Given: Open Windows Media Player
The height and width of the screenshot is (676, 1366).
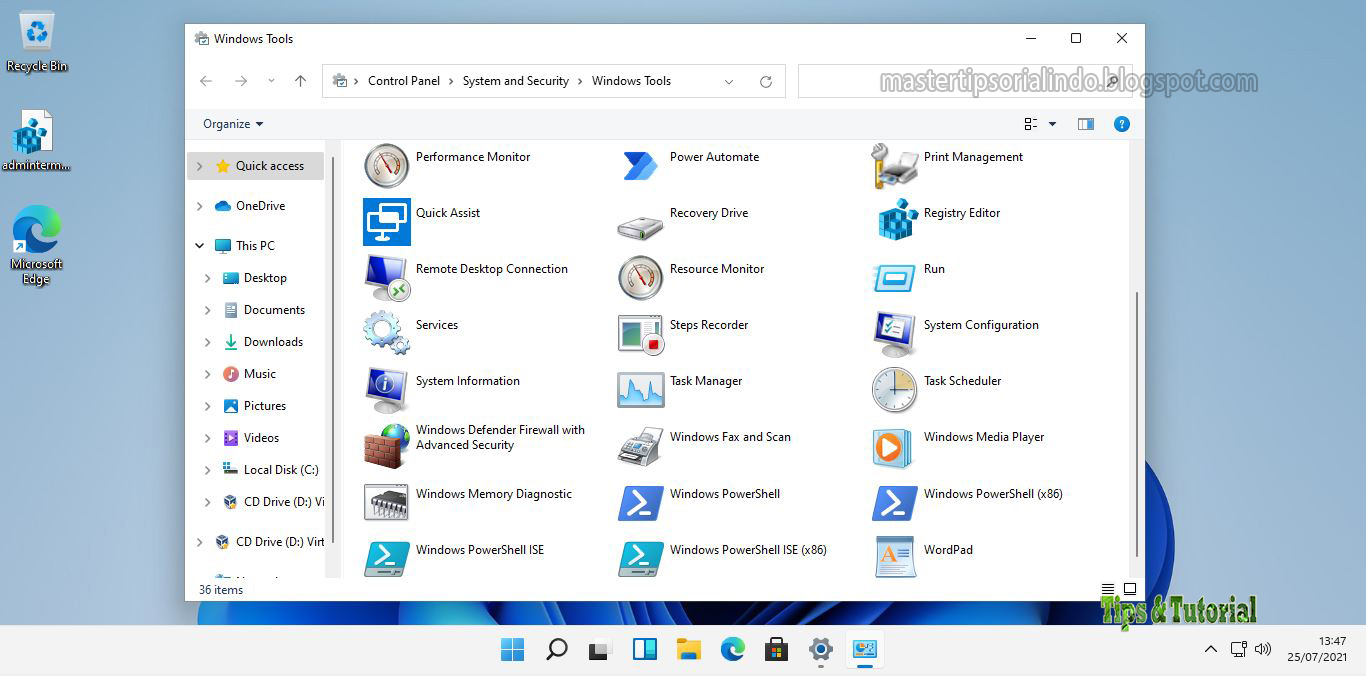Looking at the screenshot, I should [x=983, y=437].
